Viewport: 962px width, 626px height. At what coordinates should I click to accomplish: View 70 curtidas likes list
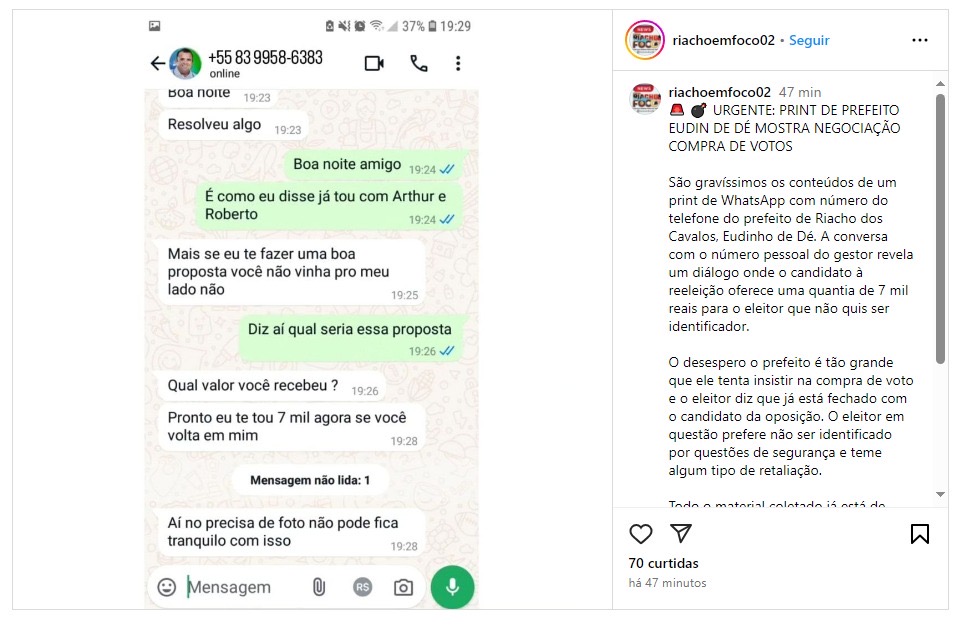663,563
